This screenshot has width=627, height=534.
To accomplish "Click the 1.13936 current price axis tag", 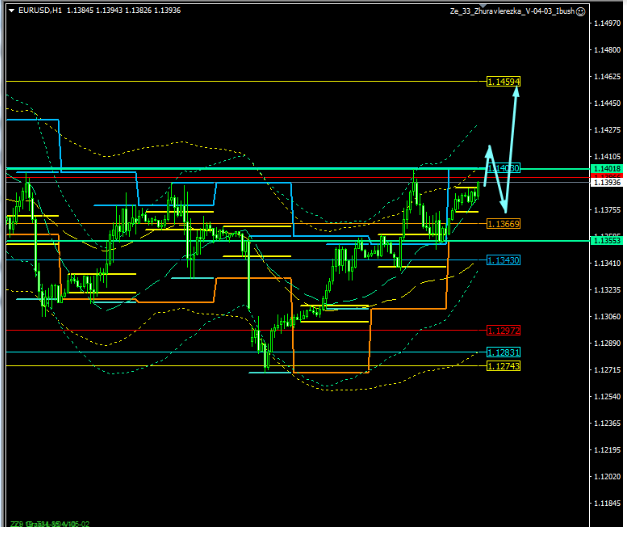I will click(606, 182).
